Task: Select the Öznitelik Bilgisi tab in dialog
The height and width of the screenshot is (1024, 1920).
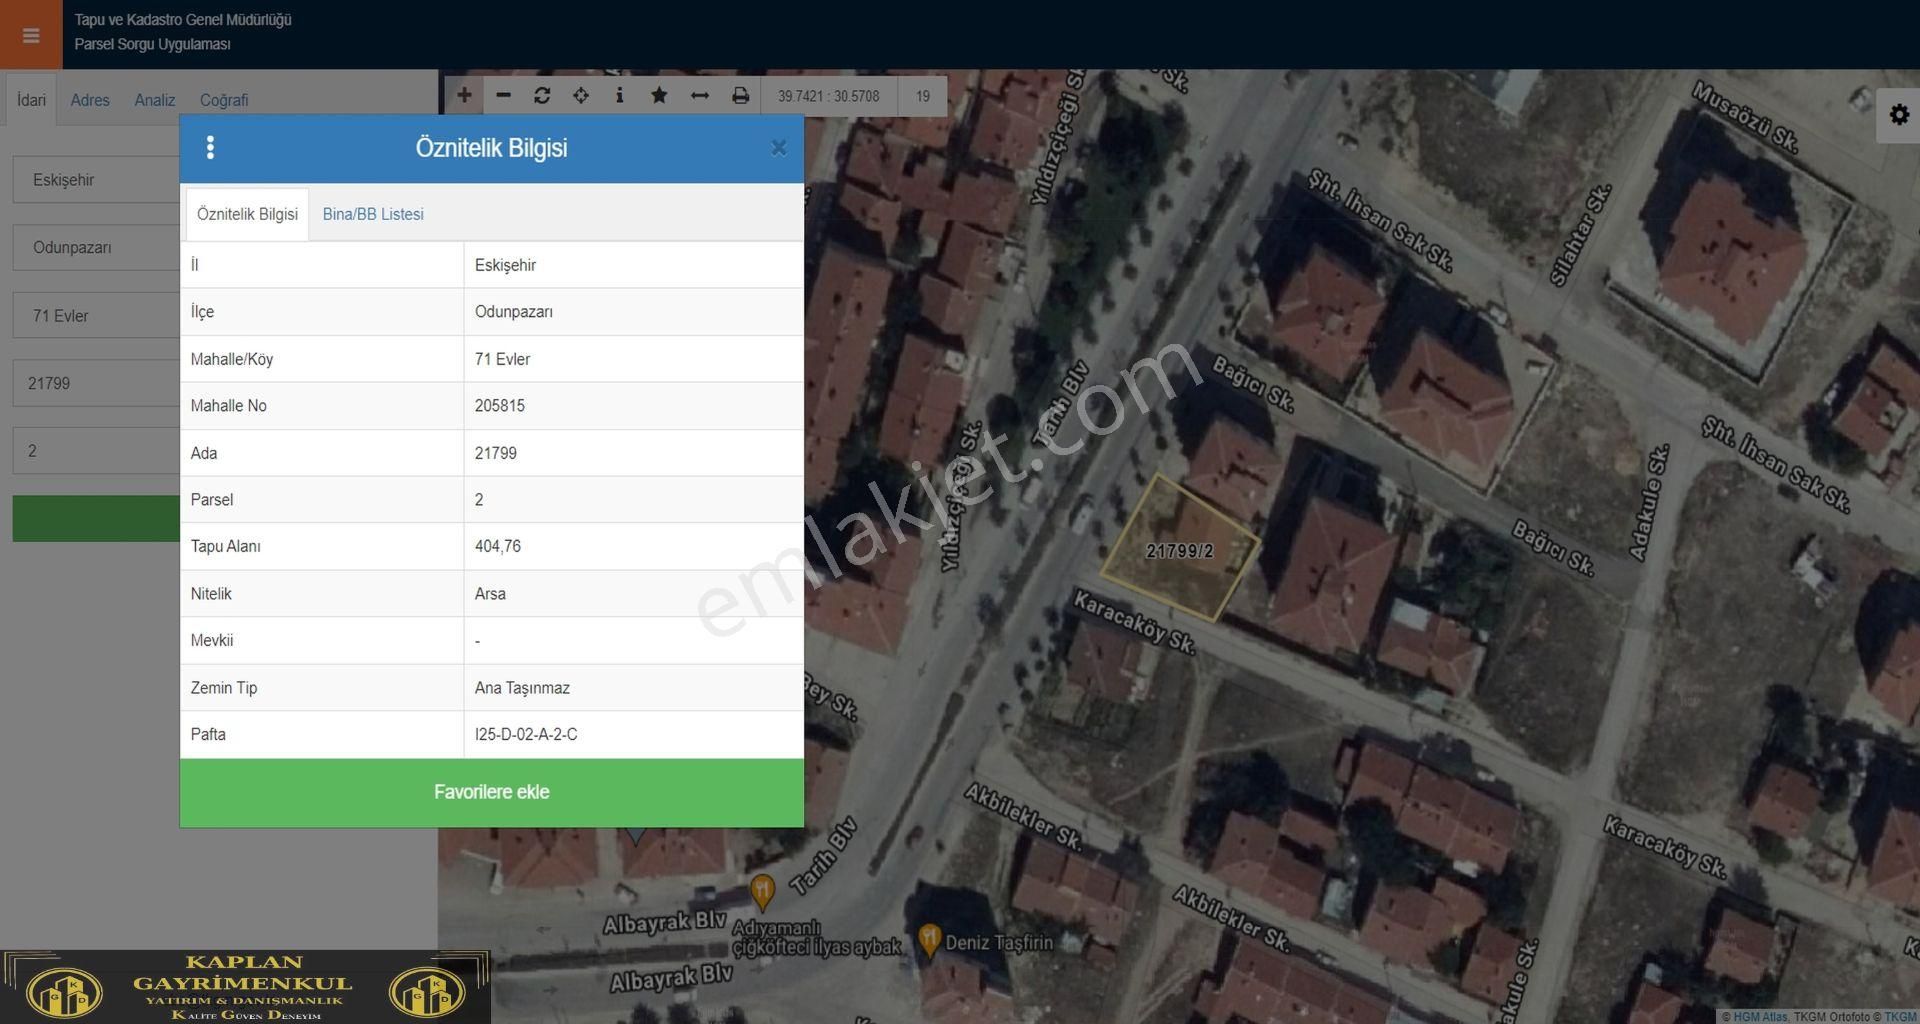Action: [247, 214]
